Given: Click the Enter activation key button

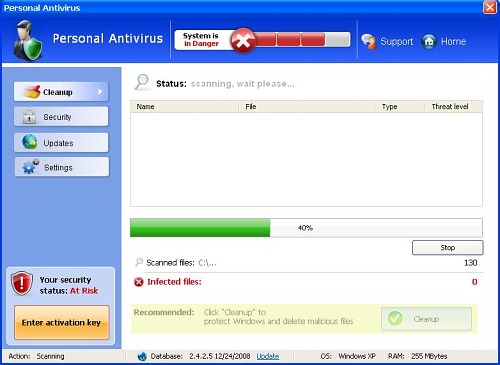Looking at the screenshot, I should pyautogui.click(x=62, y=323).
